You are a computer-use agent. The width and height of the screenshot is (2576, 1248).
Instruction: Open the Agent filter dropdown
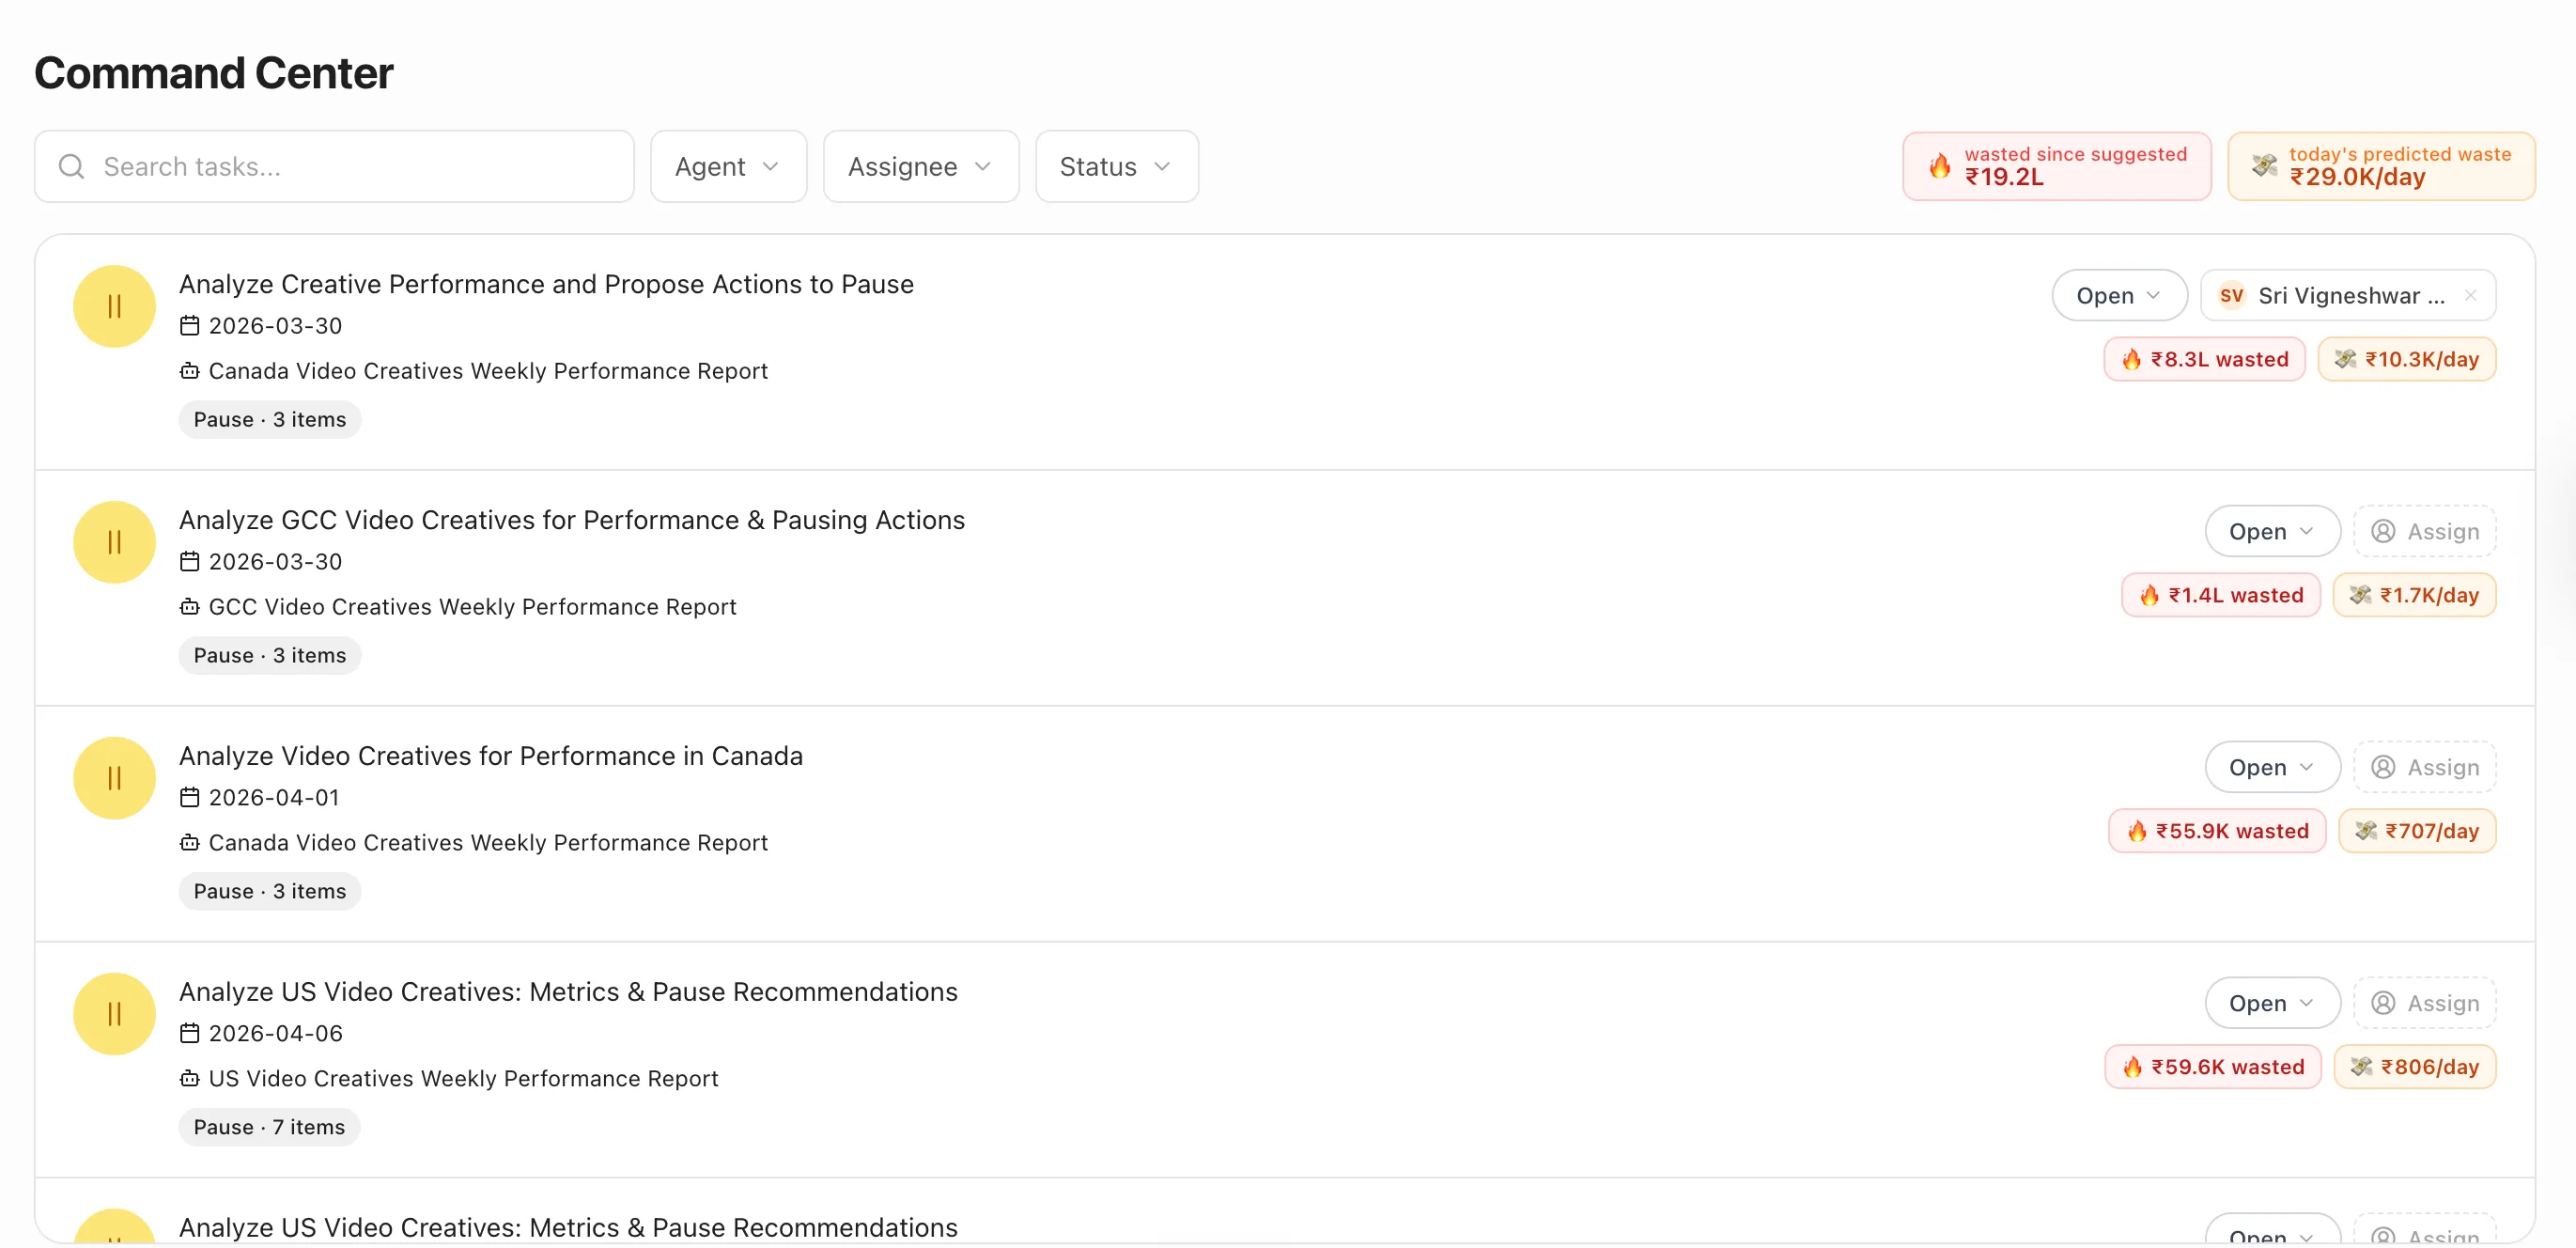click(728, 166)
